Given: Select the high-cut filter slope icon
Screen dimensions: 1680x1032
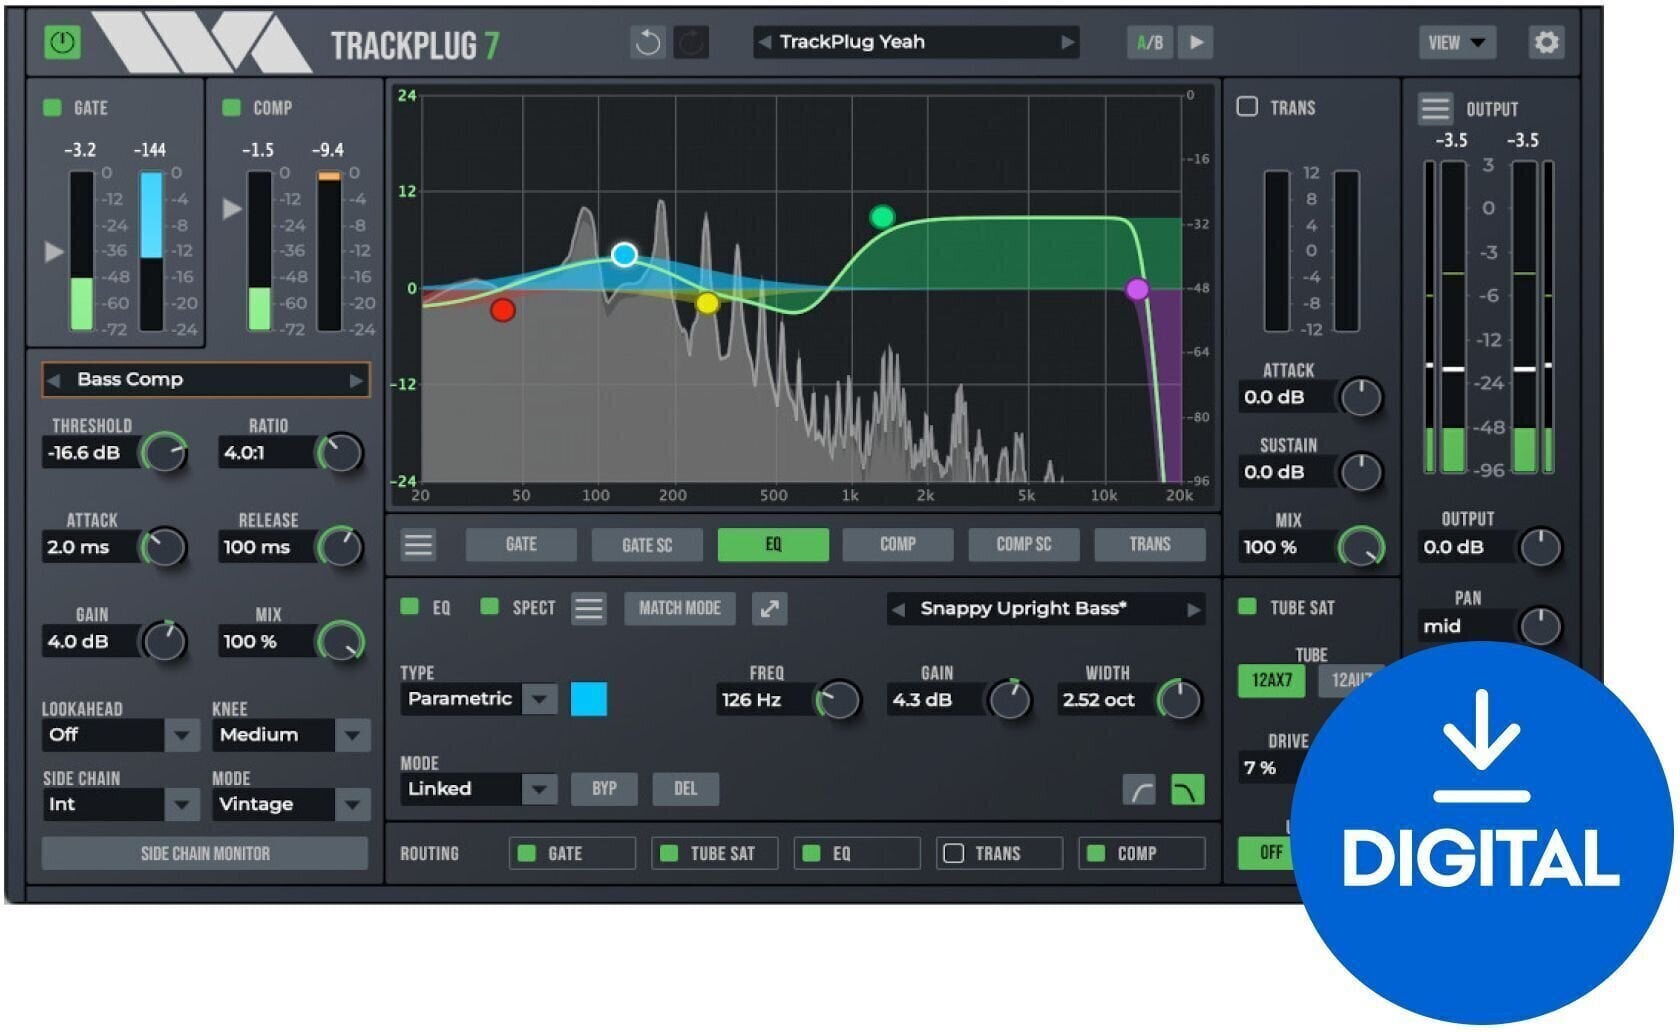Looking at the screenshot, I should click(x=1190, y=789).
